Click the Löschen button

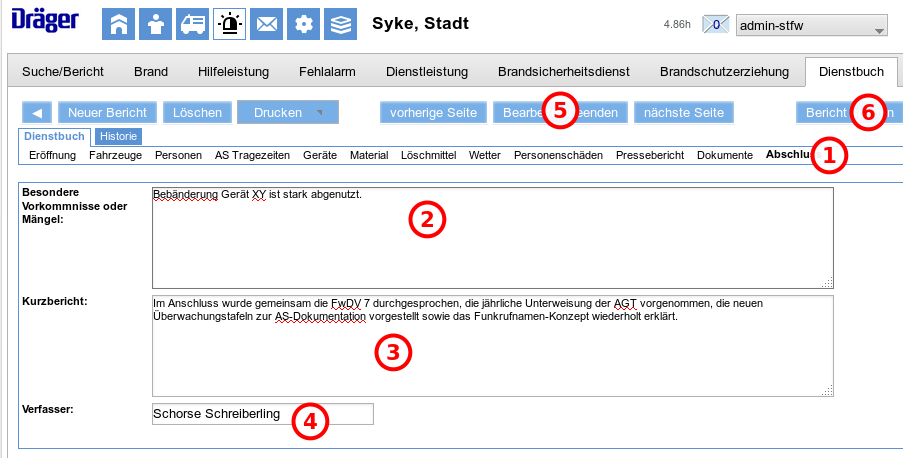tap(197, 113)
